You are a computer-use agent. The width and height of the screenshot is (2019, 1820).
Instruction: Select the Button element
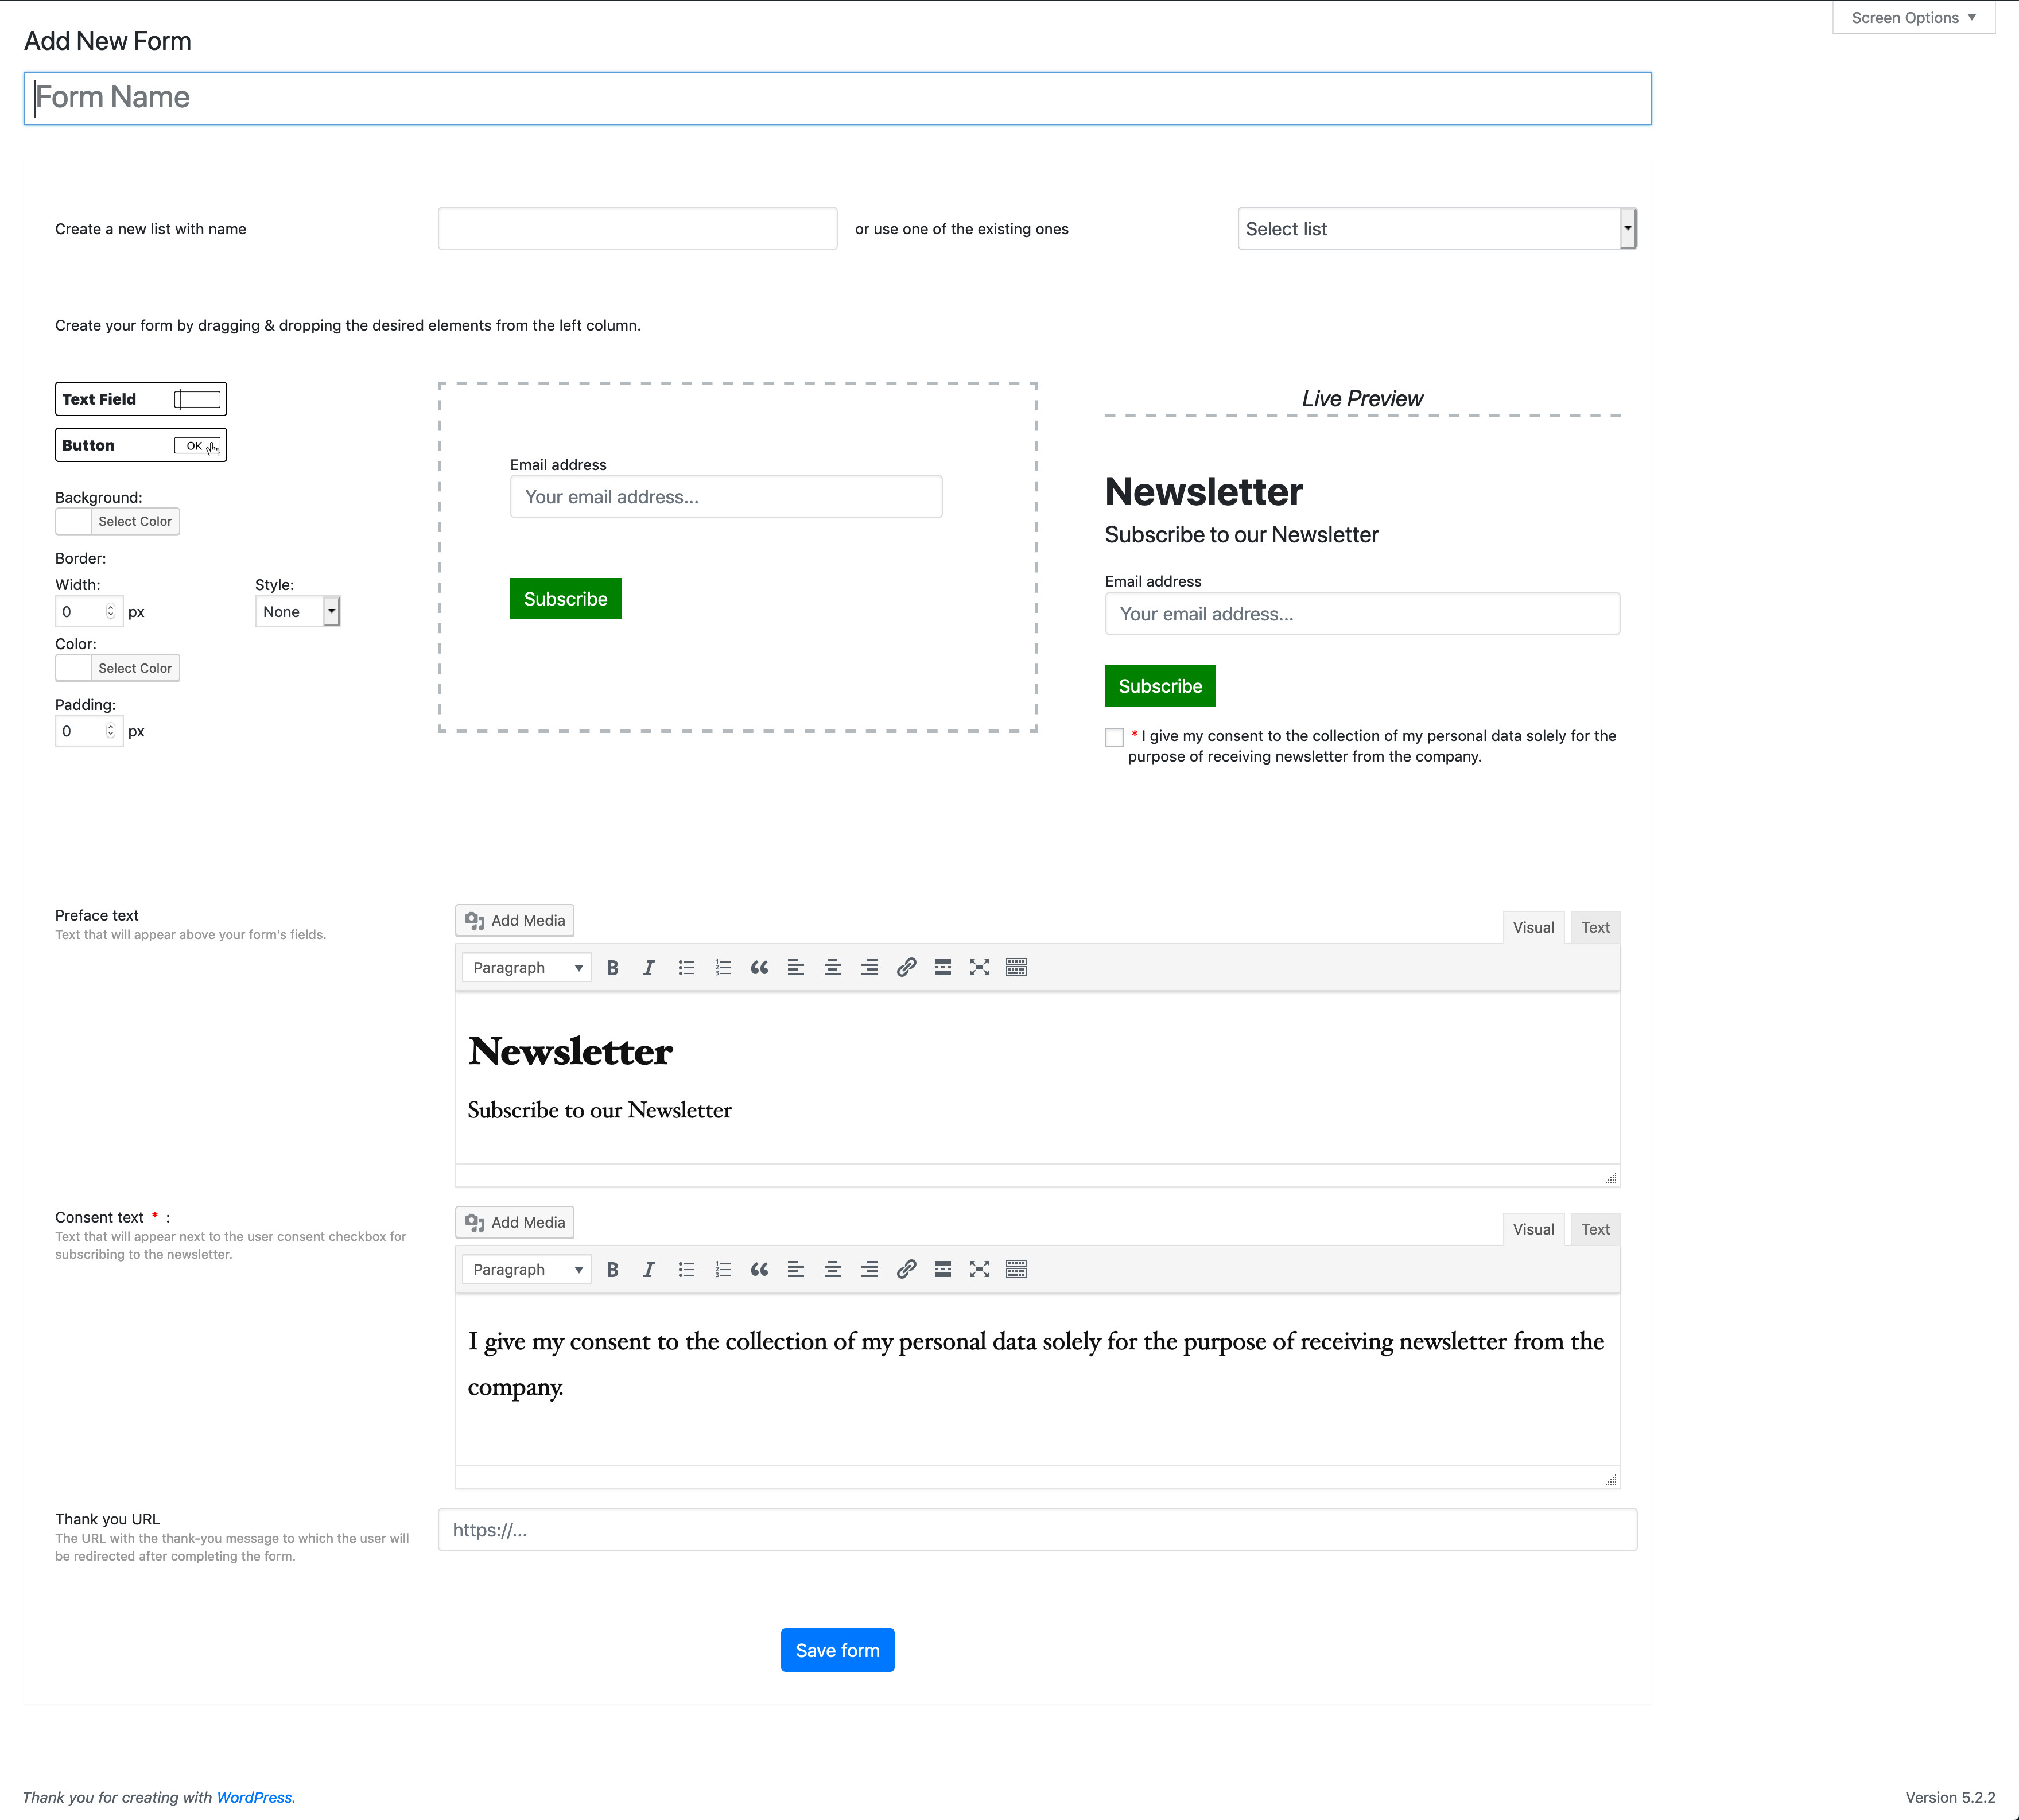pyautogui.click(x=141, y=445)
